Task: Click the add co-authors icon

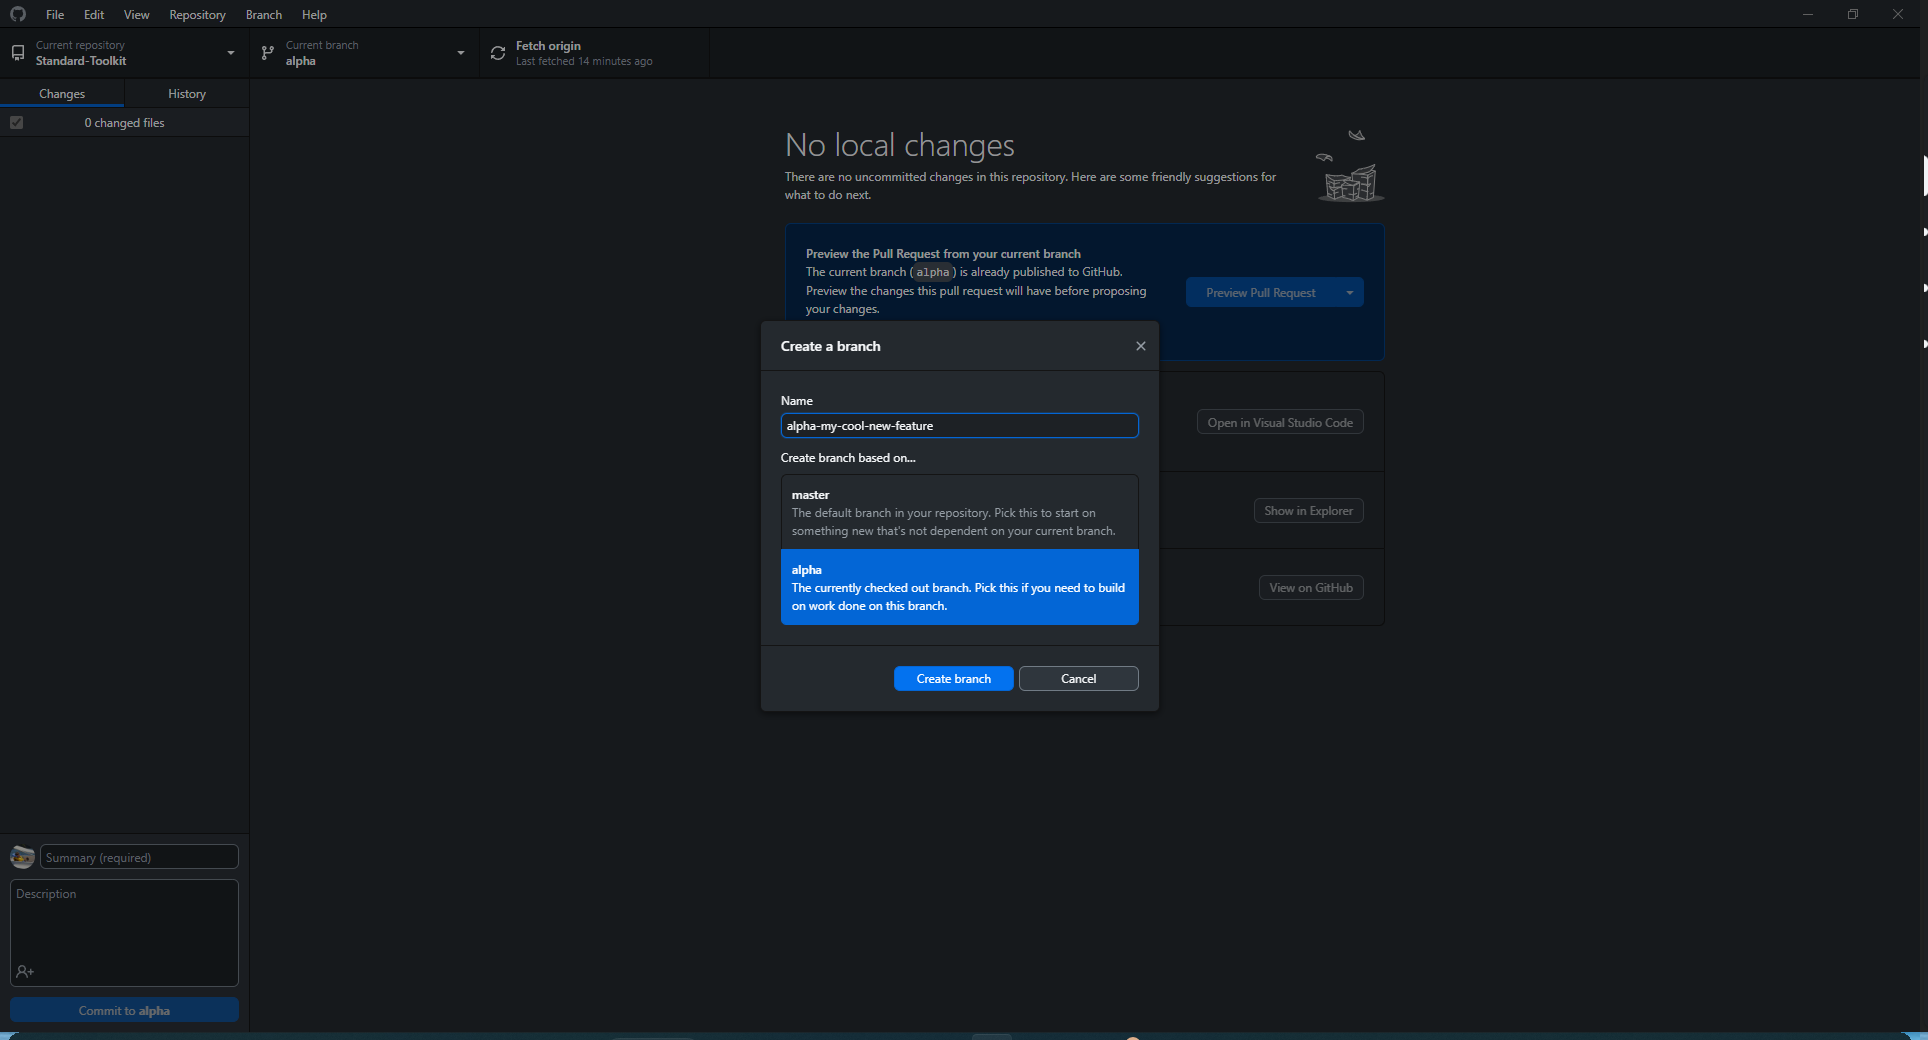Action: (25, 972)
